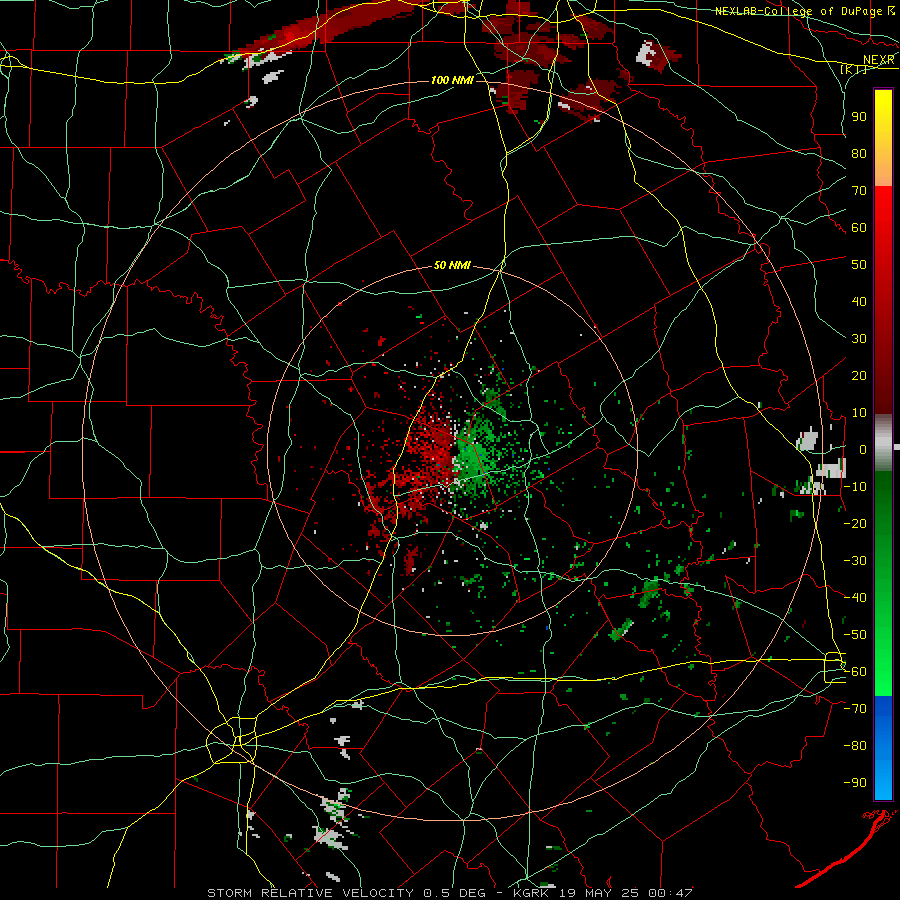Select the -10 value on the velocity scale
The image size is (900, 900).
[855, 487]
